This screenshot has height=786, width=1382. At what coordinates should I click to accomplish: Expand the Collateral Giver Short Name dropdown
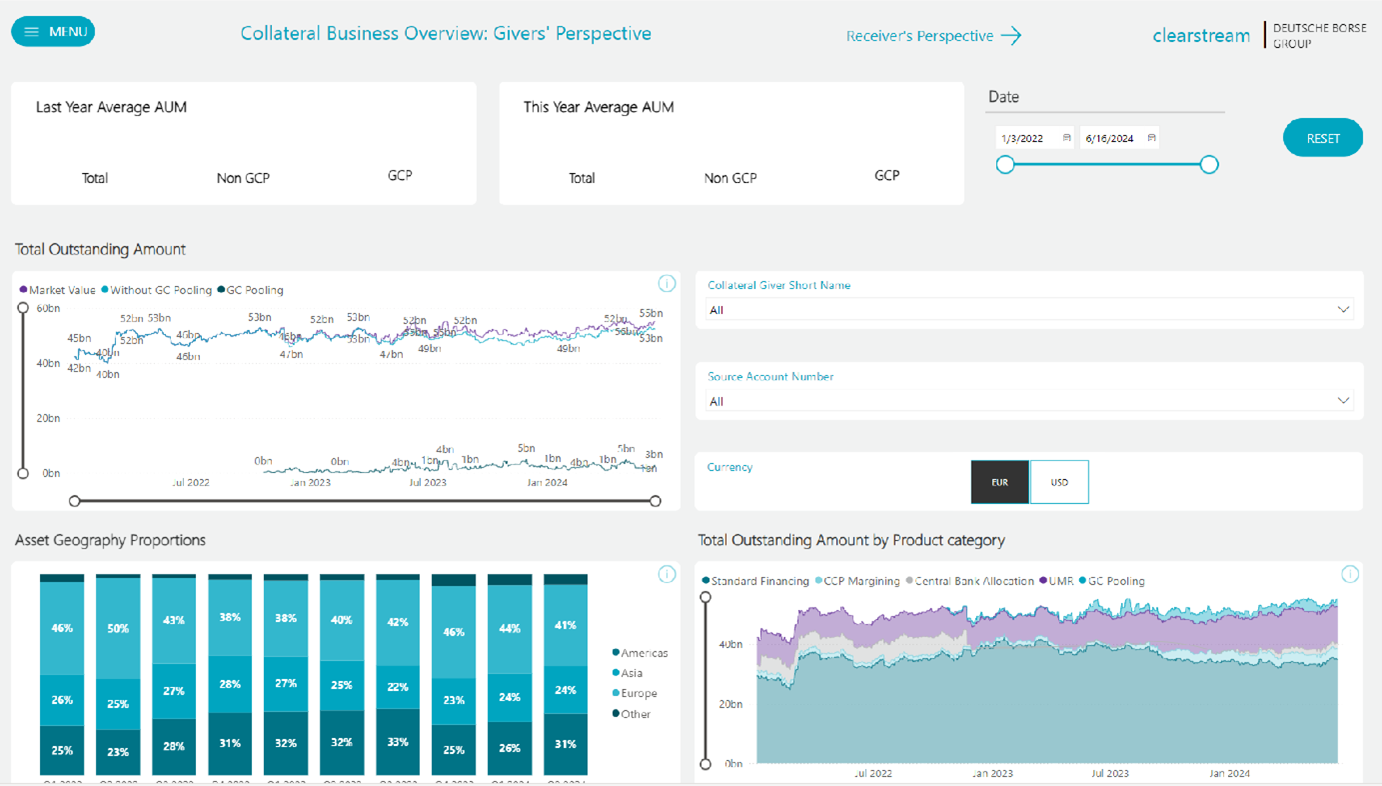(x=1343, y=310)
